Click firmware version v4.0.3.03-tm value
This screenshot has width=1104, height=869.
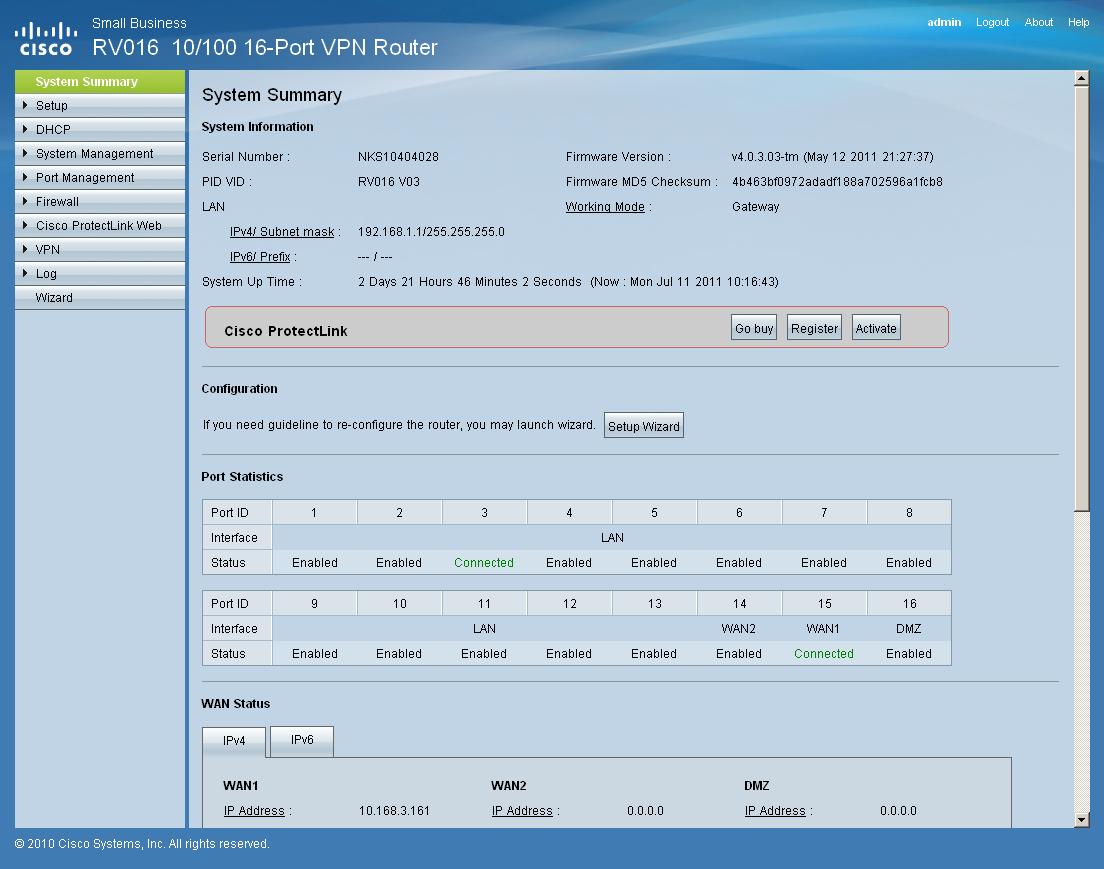[832, 156]
